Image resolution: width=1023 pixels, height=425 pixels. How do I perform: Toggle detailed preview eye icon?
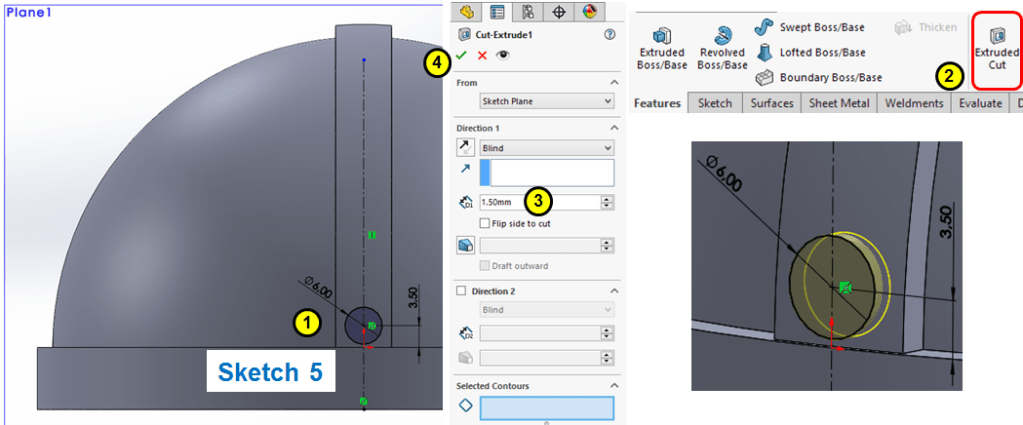(503, 56)
